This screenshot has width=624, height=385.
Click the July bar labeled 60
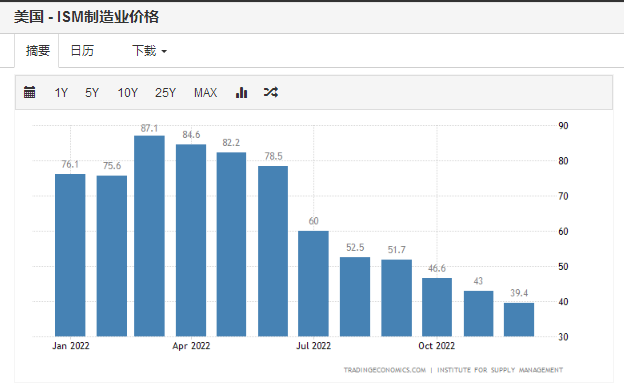[313, 283]
